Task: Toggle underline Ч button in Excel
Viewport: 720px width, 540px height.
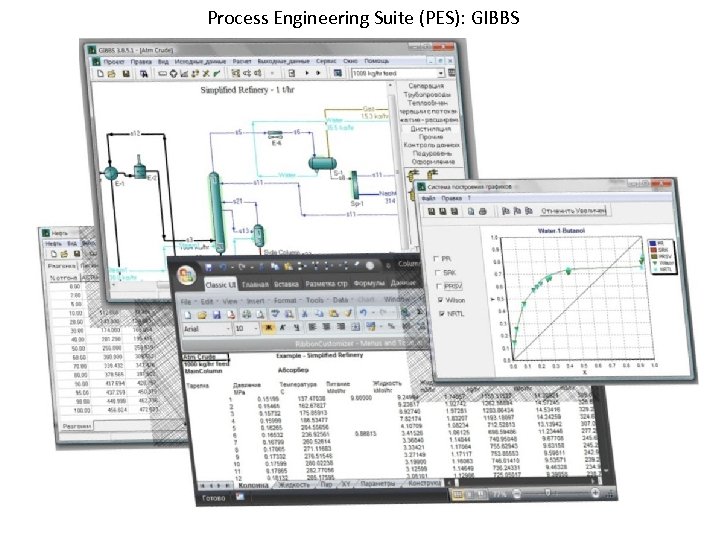Action: coord(296,327)
